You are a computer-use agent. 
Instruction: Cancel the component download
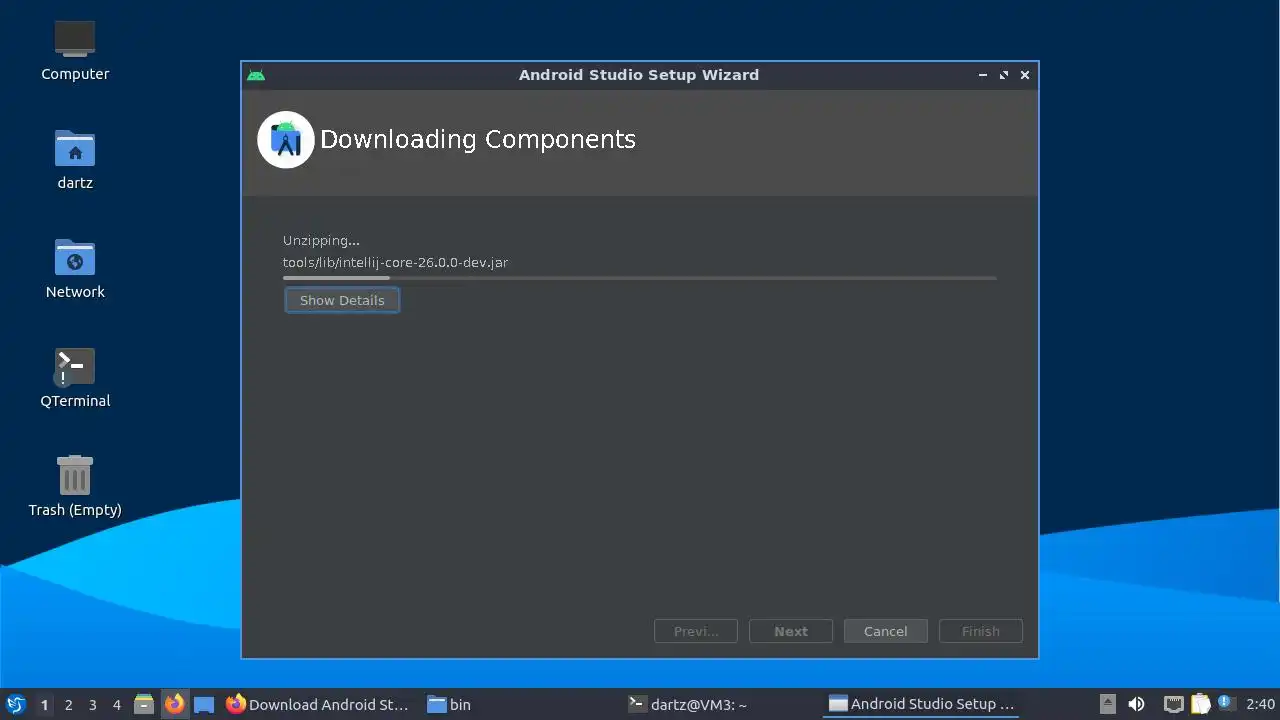coord(885,631)
